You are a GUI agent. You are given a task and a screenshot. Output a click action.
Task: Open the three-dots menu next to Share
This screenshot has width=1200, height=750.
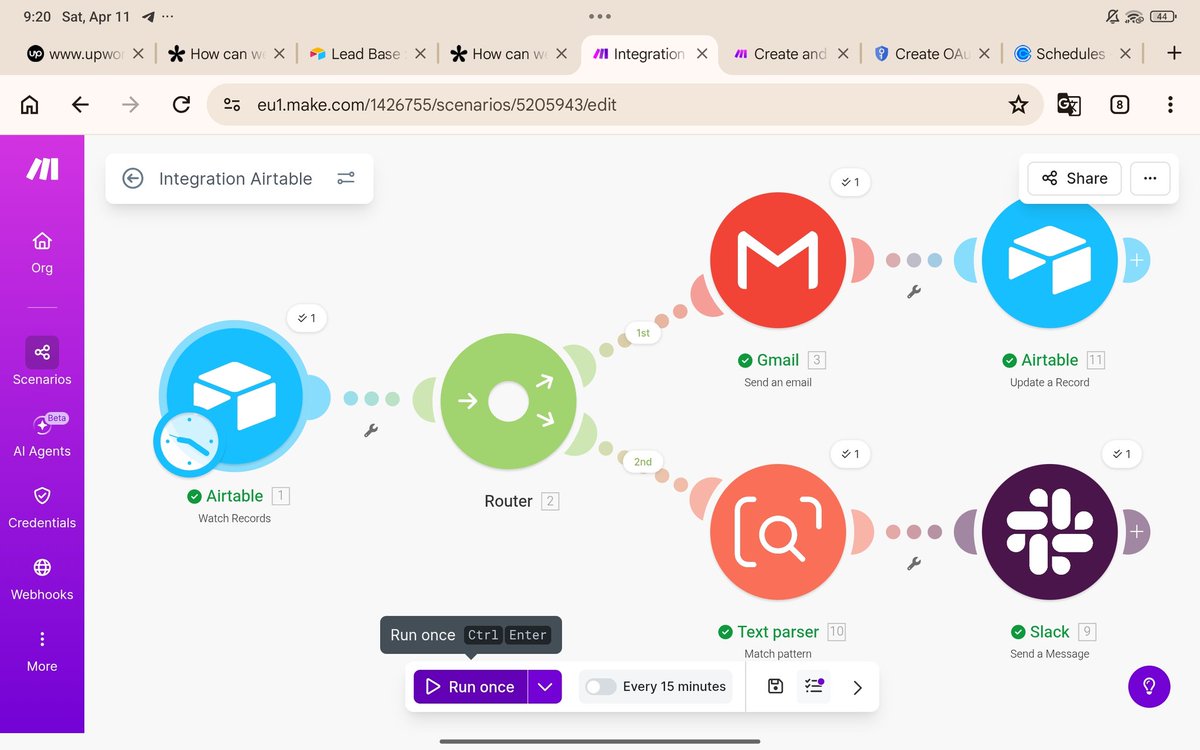coord(1150,178)
